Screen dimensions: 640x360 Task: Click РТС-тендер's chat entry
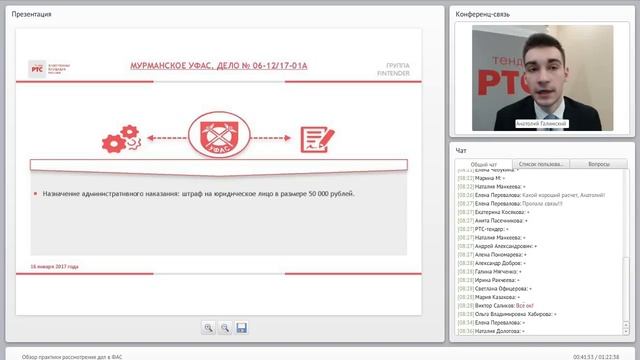[483, 229]
